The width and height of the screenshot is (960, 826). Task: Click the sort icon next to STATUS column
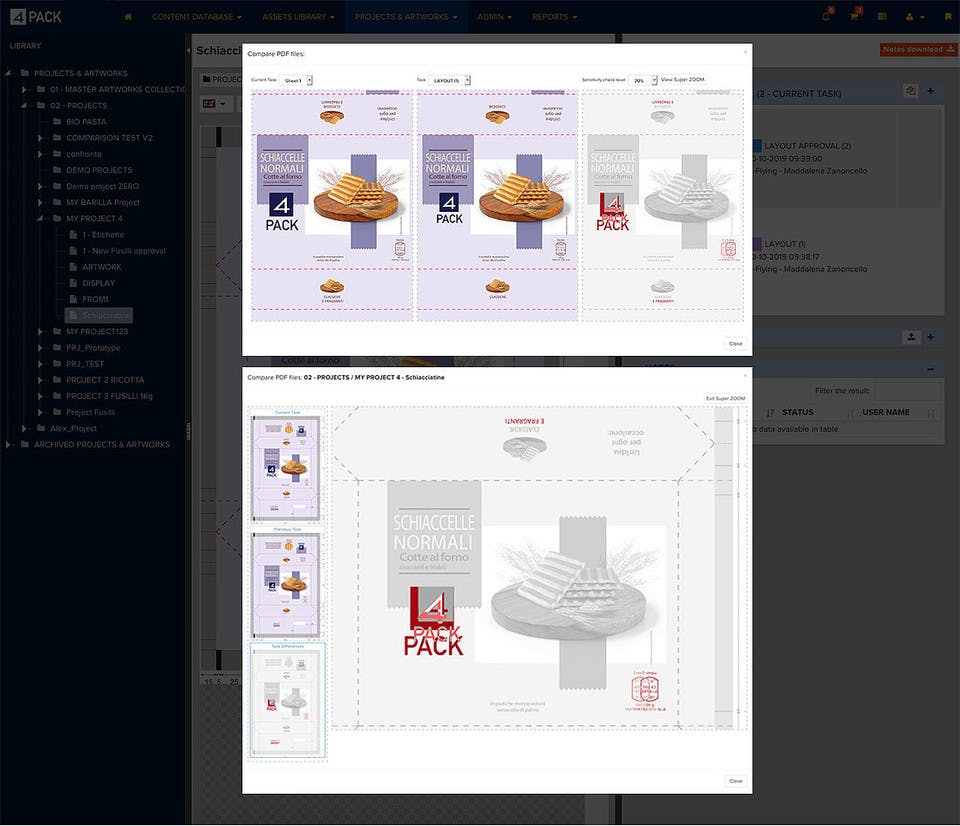[770, 413]
